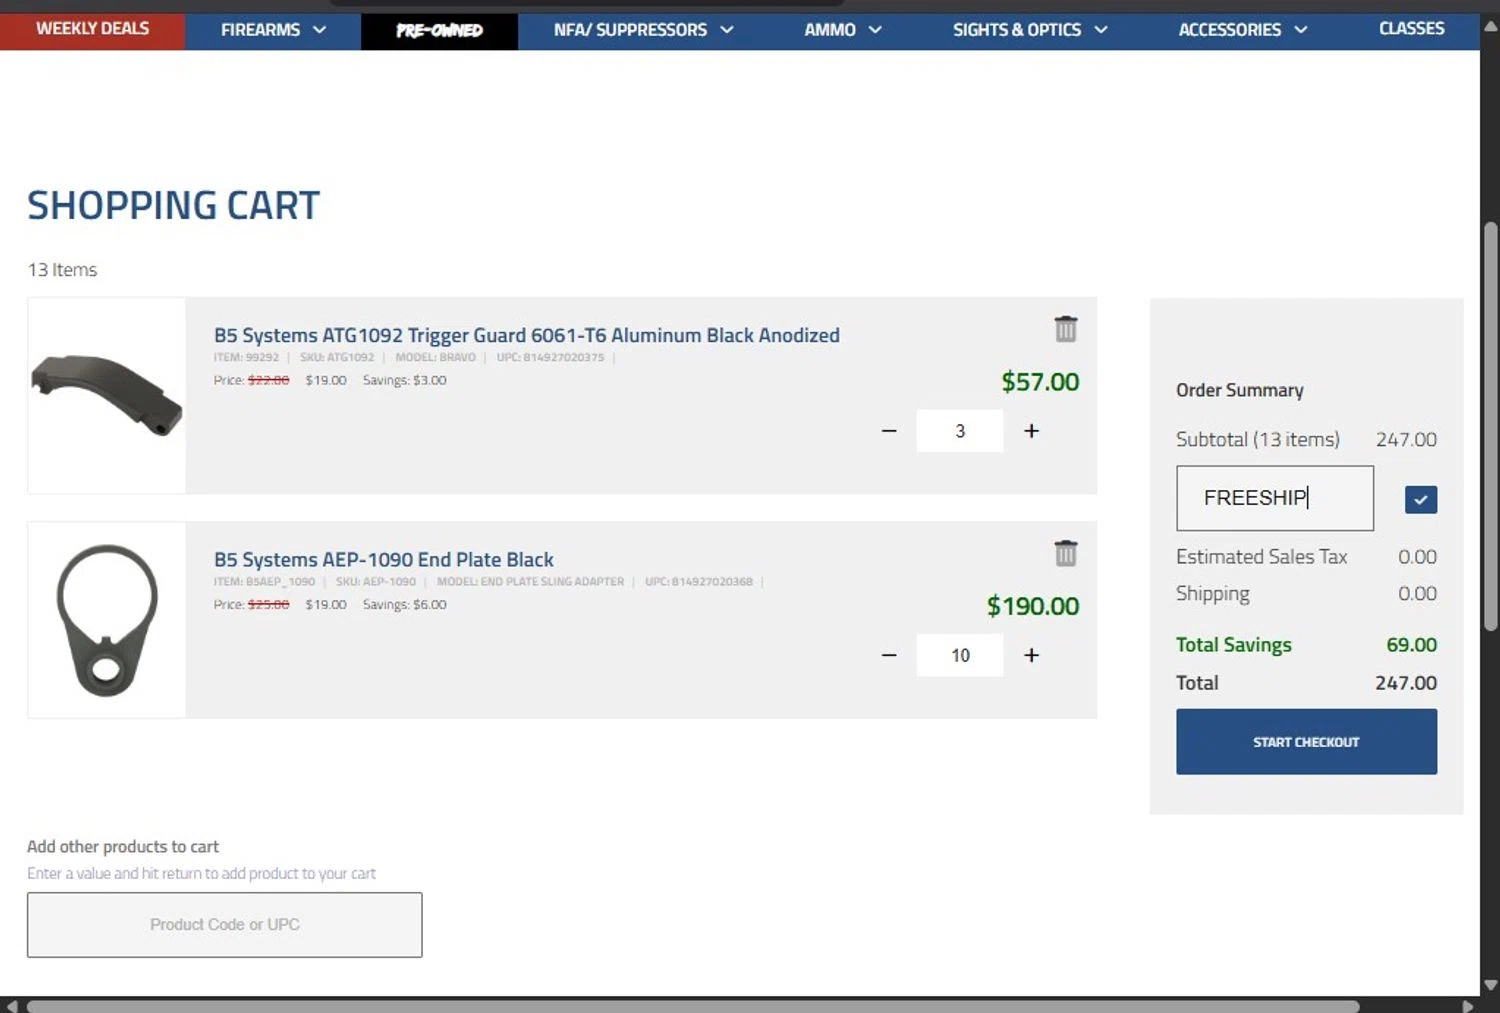Select the Subtotal (13 items) label
Screen dimensions: 1500x1013
1257,440
